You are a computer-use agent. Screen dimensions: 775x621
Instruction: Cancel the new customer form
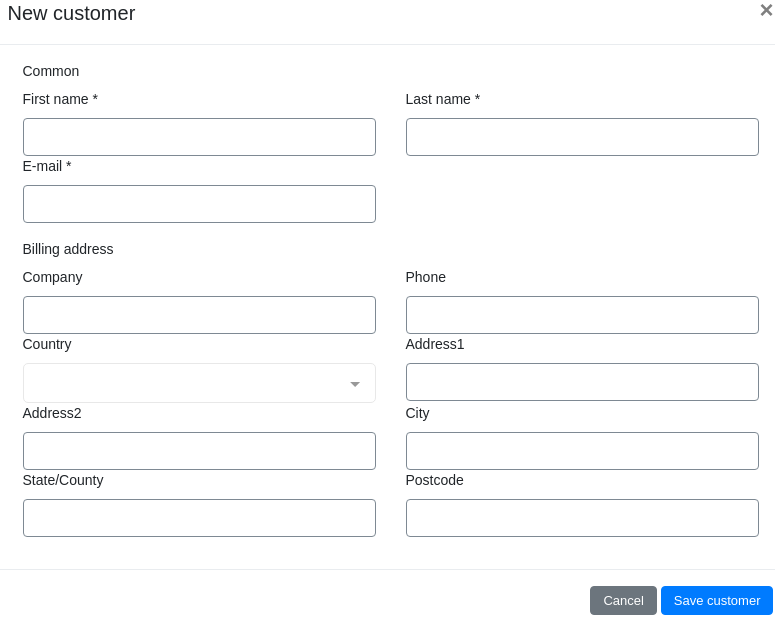coord(623,600)
